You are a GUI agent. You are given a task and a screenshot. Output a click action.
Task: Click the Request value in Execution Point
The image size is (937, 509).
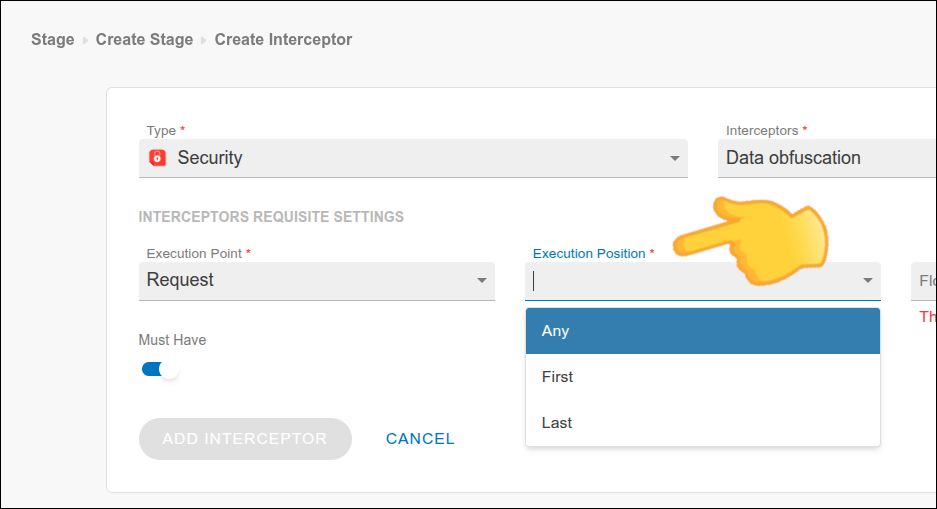pos(181,280)
